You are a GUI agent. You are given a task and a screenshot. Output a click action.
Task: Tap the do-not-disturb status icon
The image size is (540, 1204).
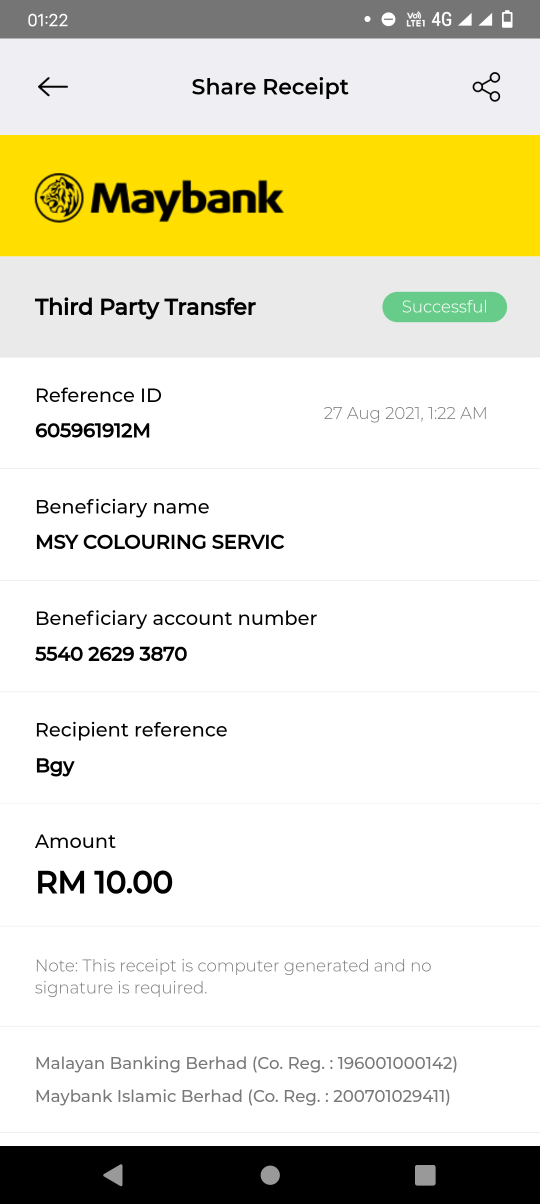(388, 19)
